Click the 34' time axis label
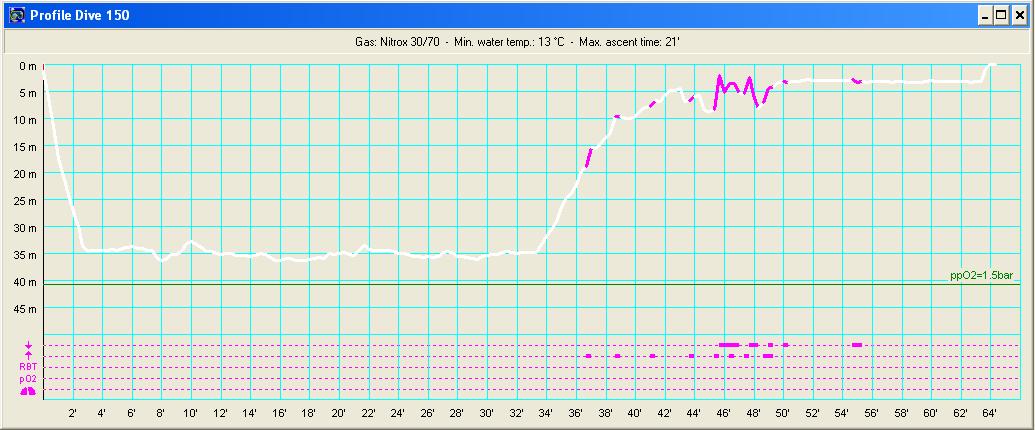 546,413
